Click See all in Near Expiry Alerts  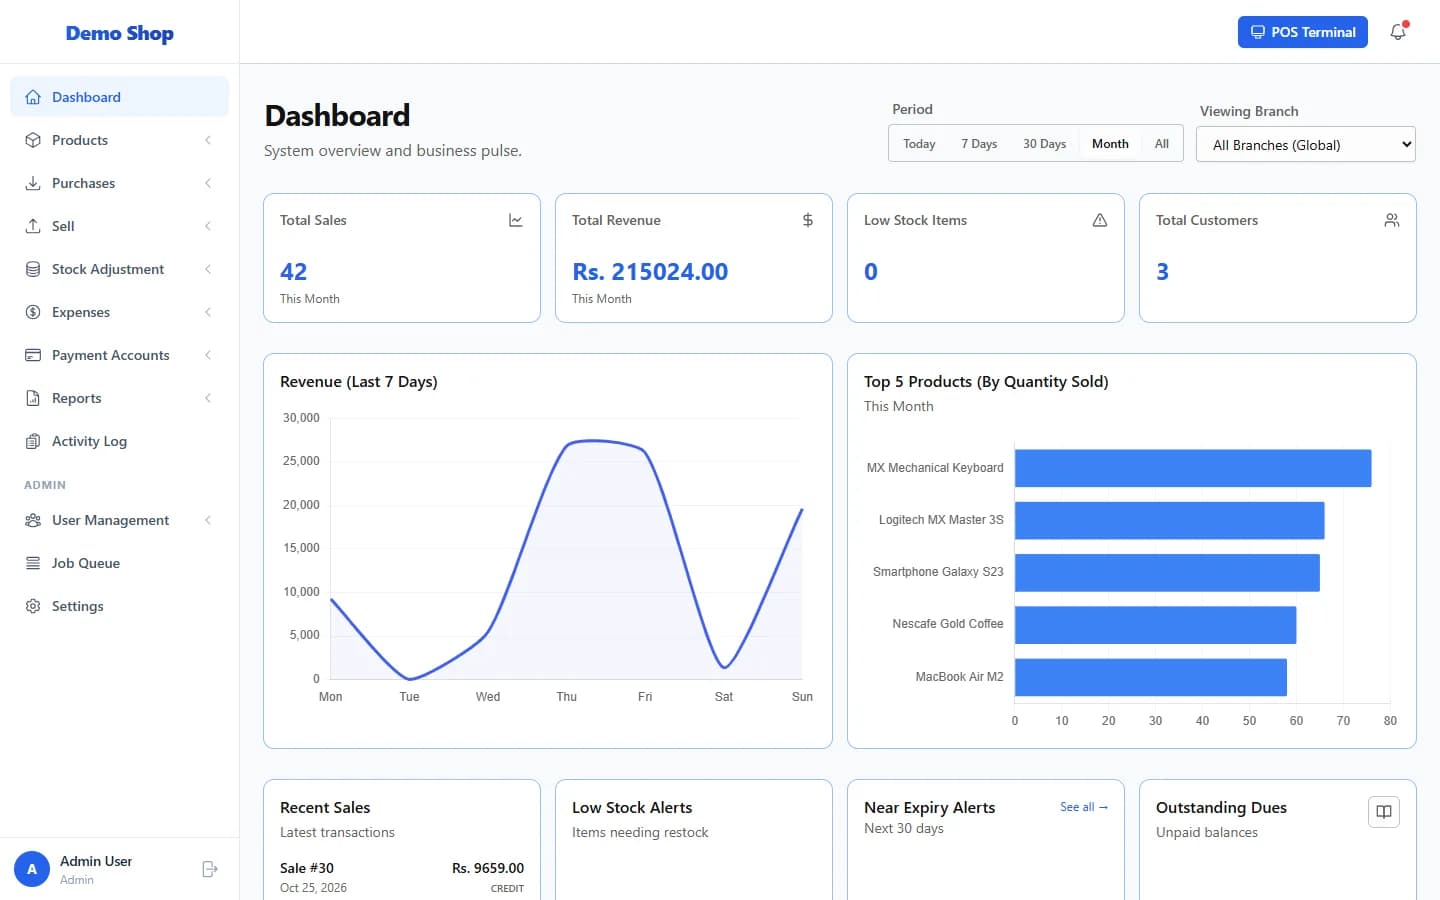[x=1084, y=807]
